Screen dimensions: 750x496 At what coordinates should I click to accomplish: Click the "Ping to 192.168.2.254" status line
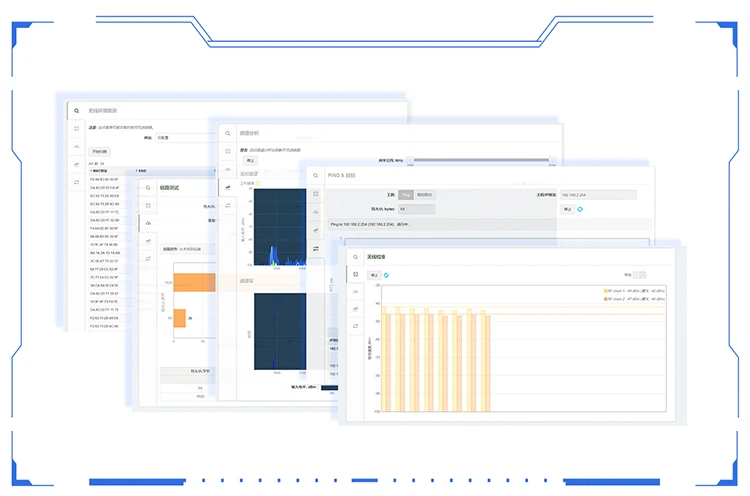pyautogui.click(x=371, y=224)
